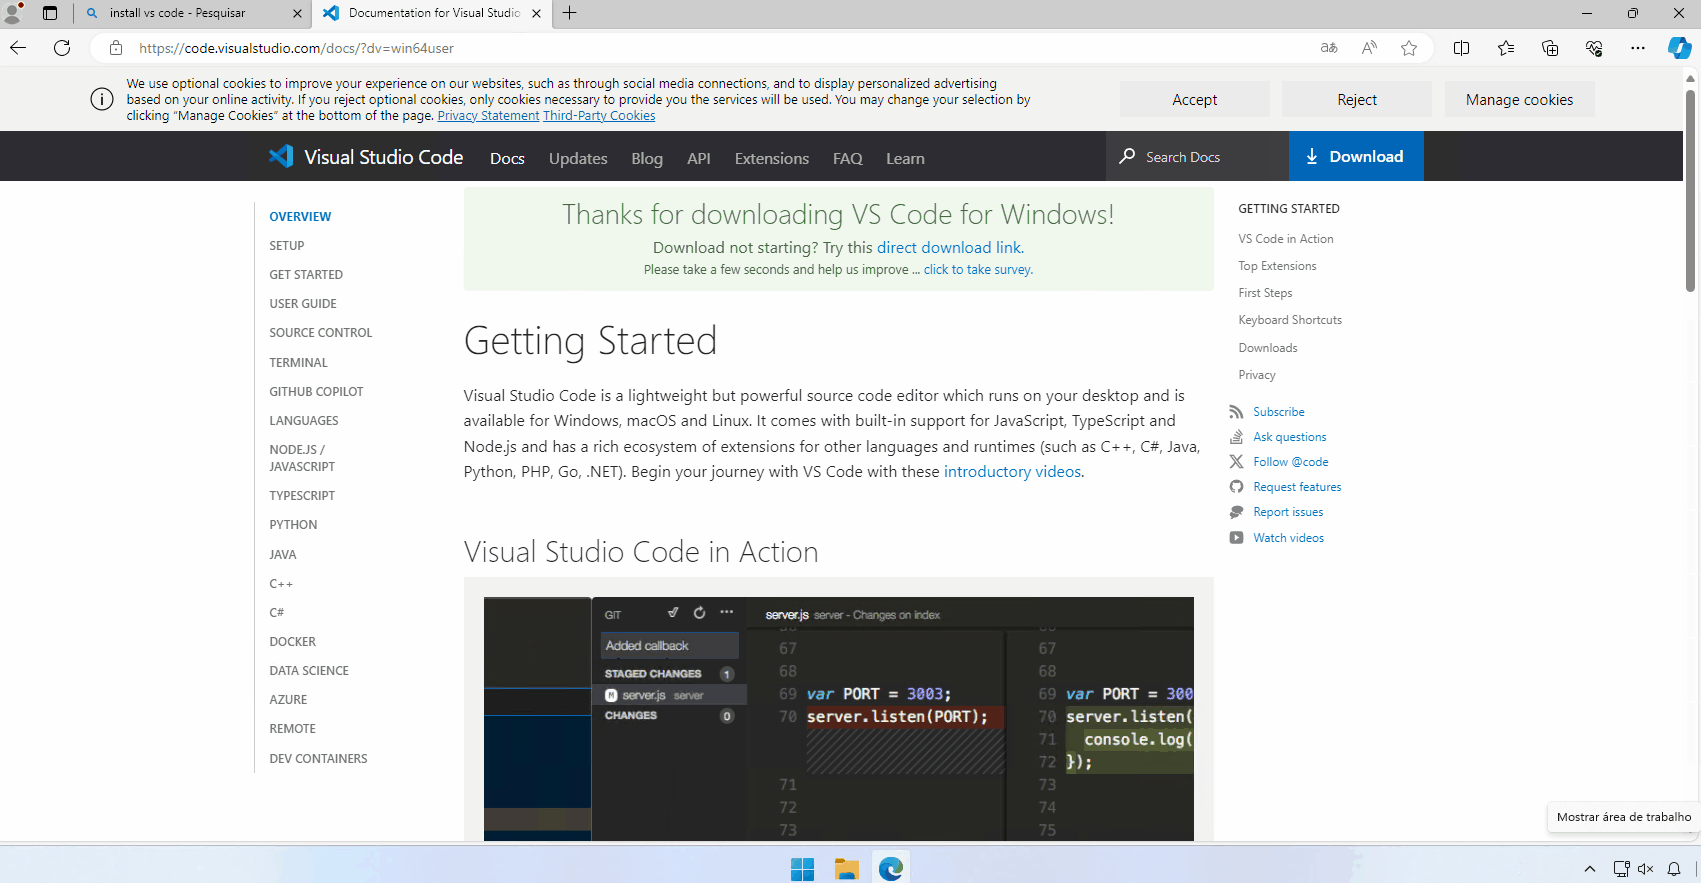Expand SETUP section in left sidebar

click(287, 245)
